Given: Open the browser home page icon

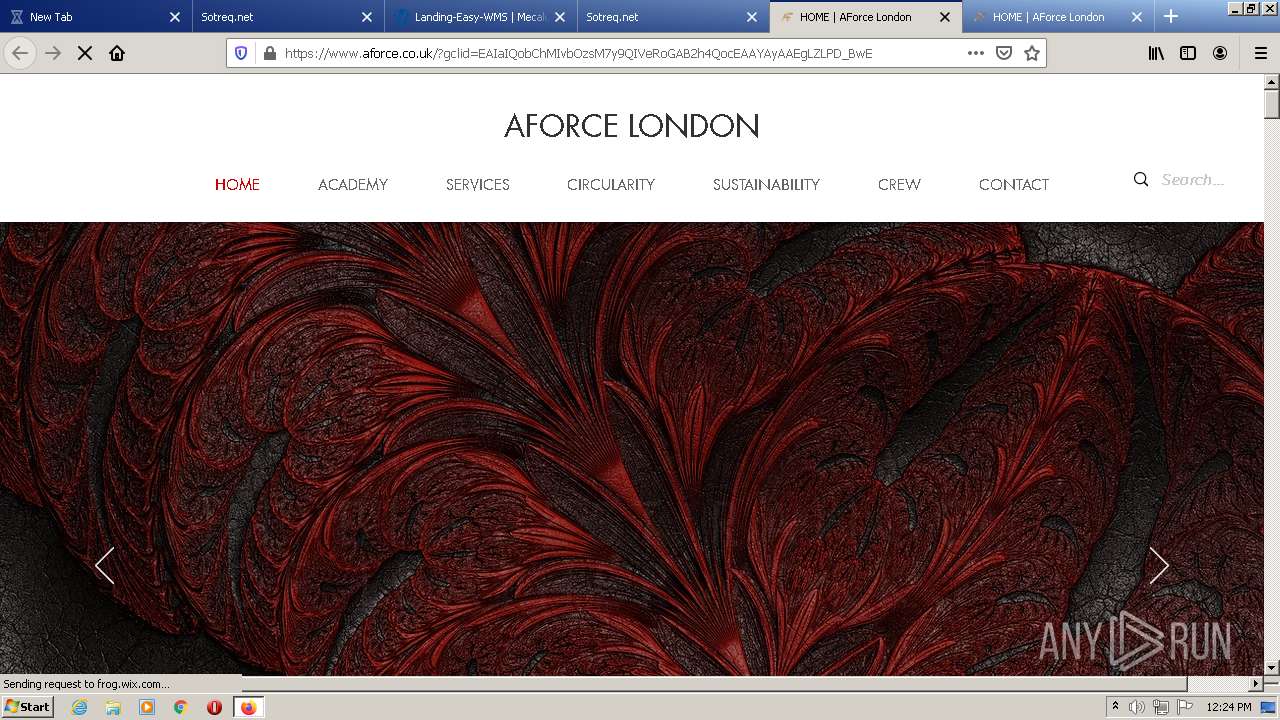Looking at the screenshot, I should (117, 53).
